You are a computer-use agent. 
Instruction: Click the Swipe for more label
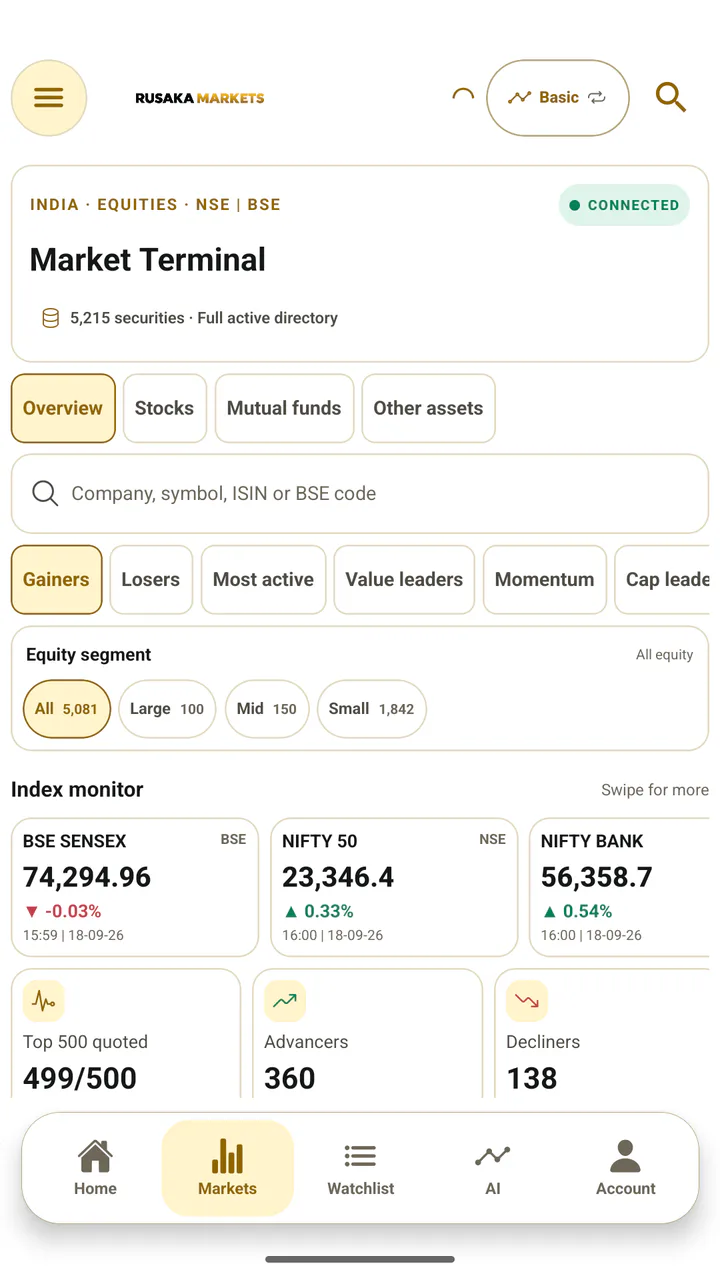655,790
